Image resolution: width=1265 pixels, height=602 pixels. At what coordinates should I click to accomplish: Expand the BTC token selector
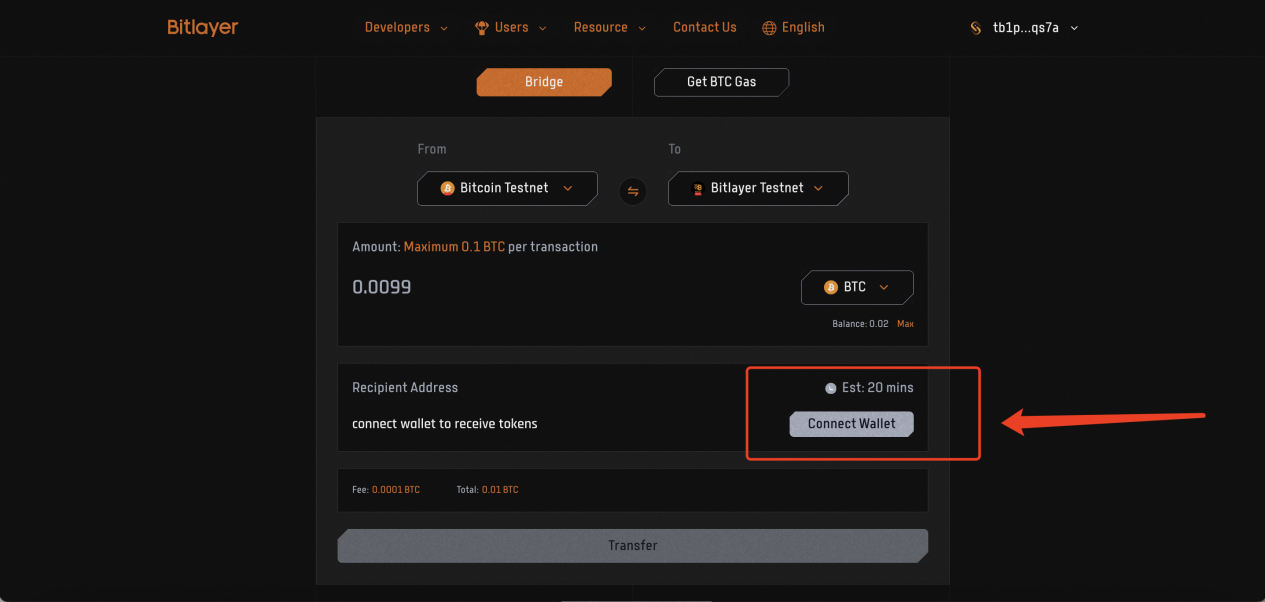pyautogui.click(x=857, y=287)
